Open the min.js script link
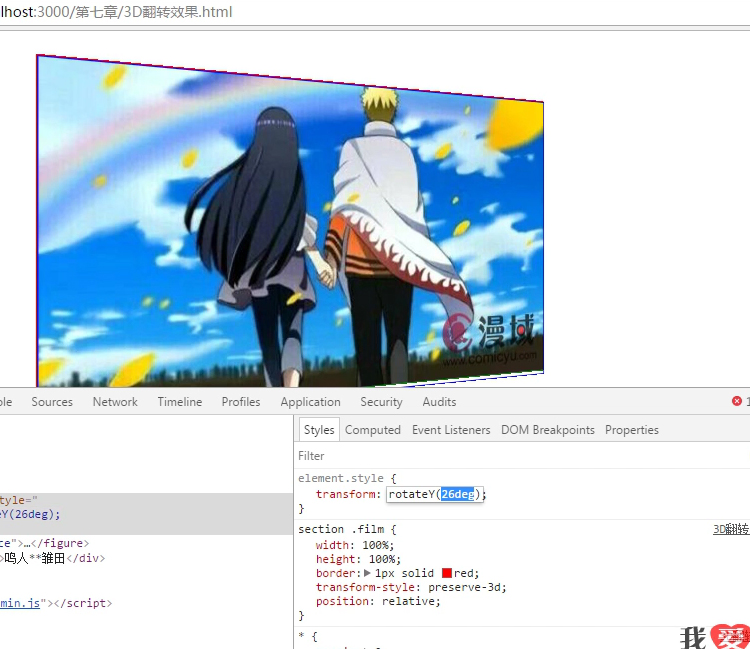Viewport: 750px width, 649px height. click(20, 603)
